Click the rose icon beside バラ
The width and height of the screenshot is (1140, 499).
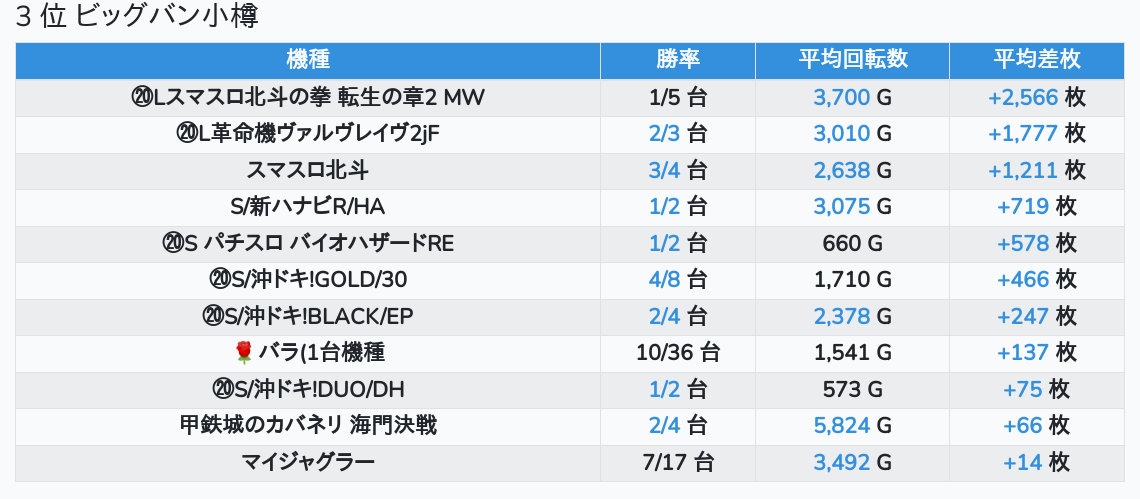pyautogui.click(x=243, y=352)
